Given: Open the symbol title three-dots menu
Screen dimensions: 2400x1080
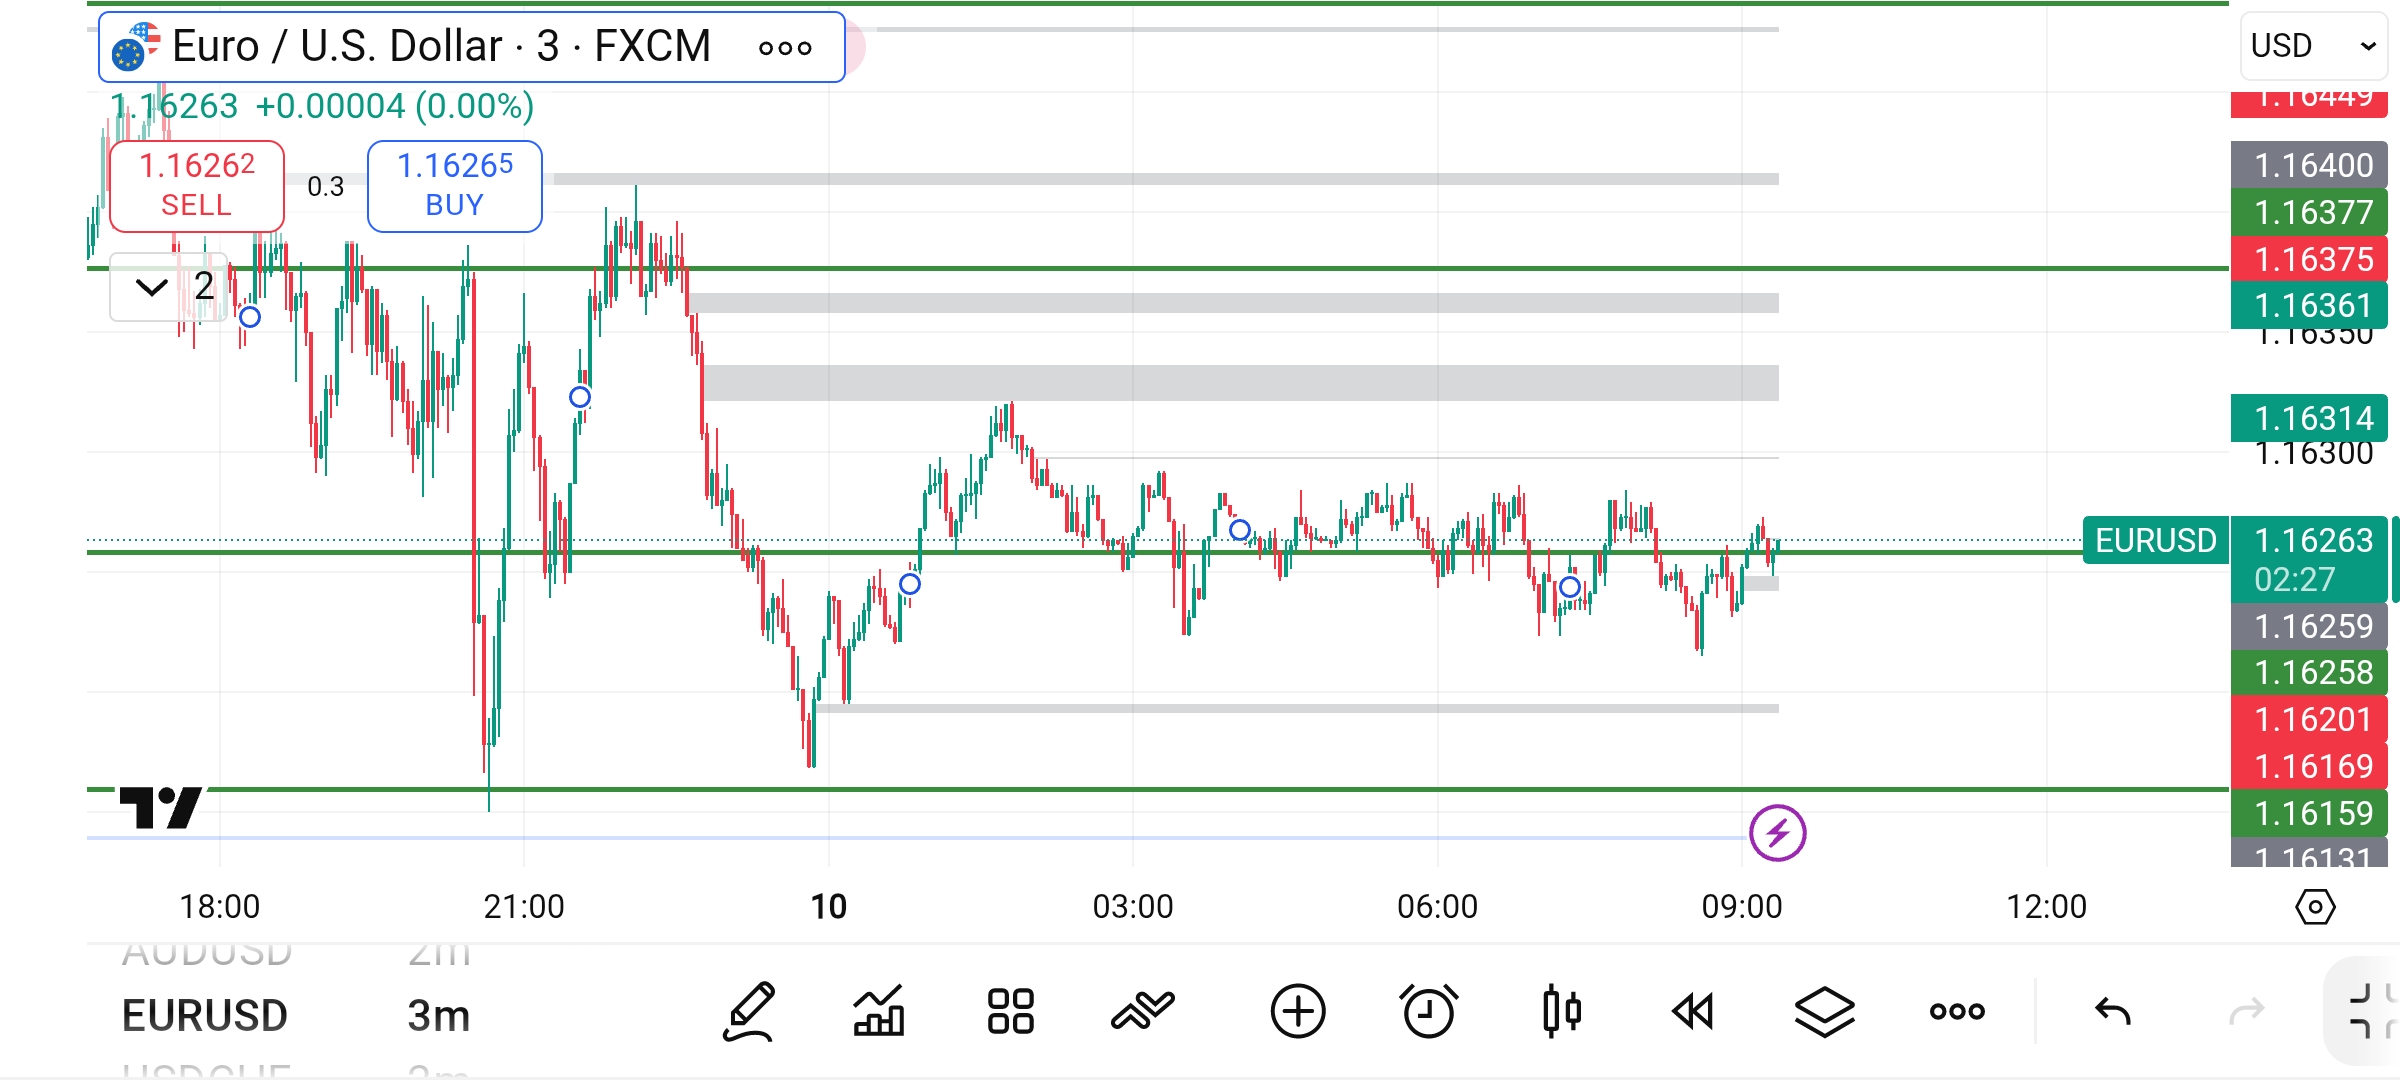Looking at the screenshot, I should pos(785,48).
